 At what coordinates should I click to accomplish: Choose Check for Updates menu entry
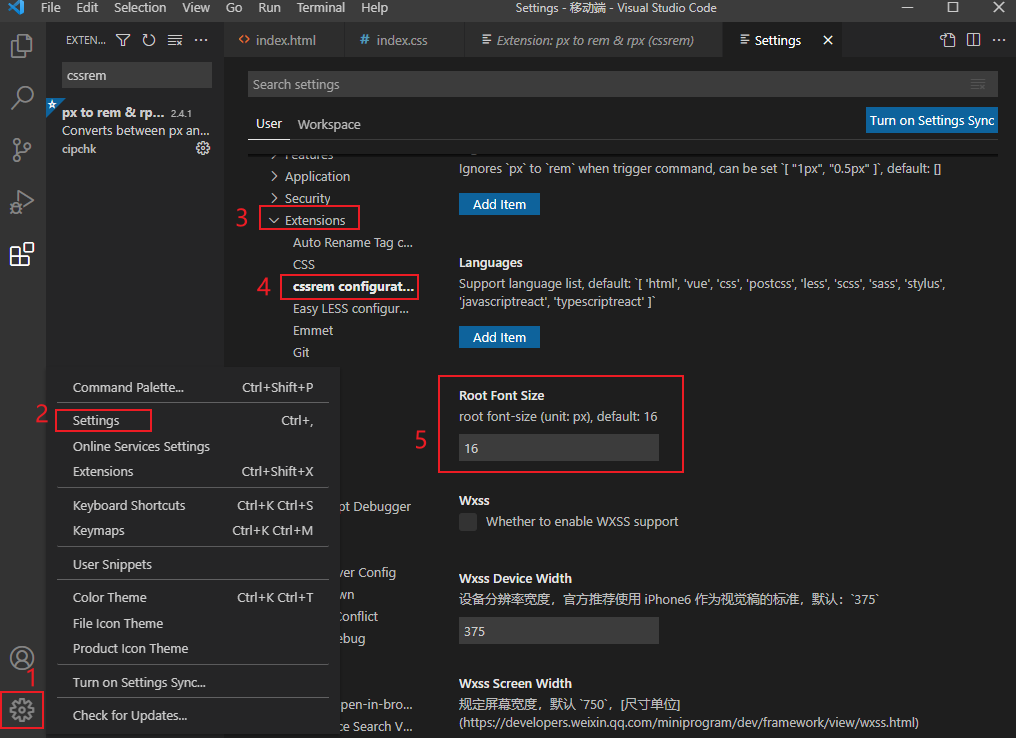(x=192, y=715)
